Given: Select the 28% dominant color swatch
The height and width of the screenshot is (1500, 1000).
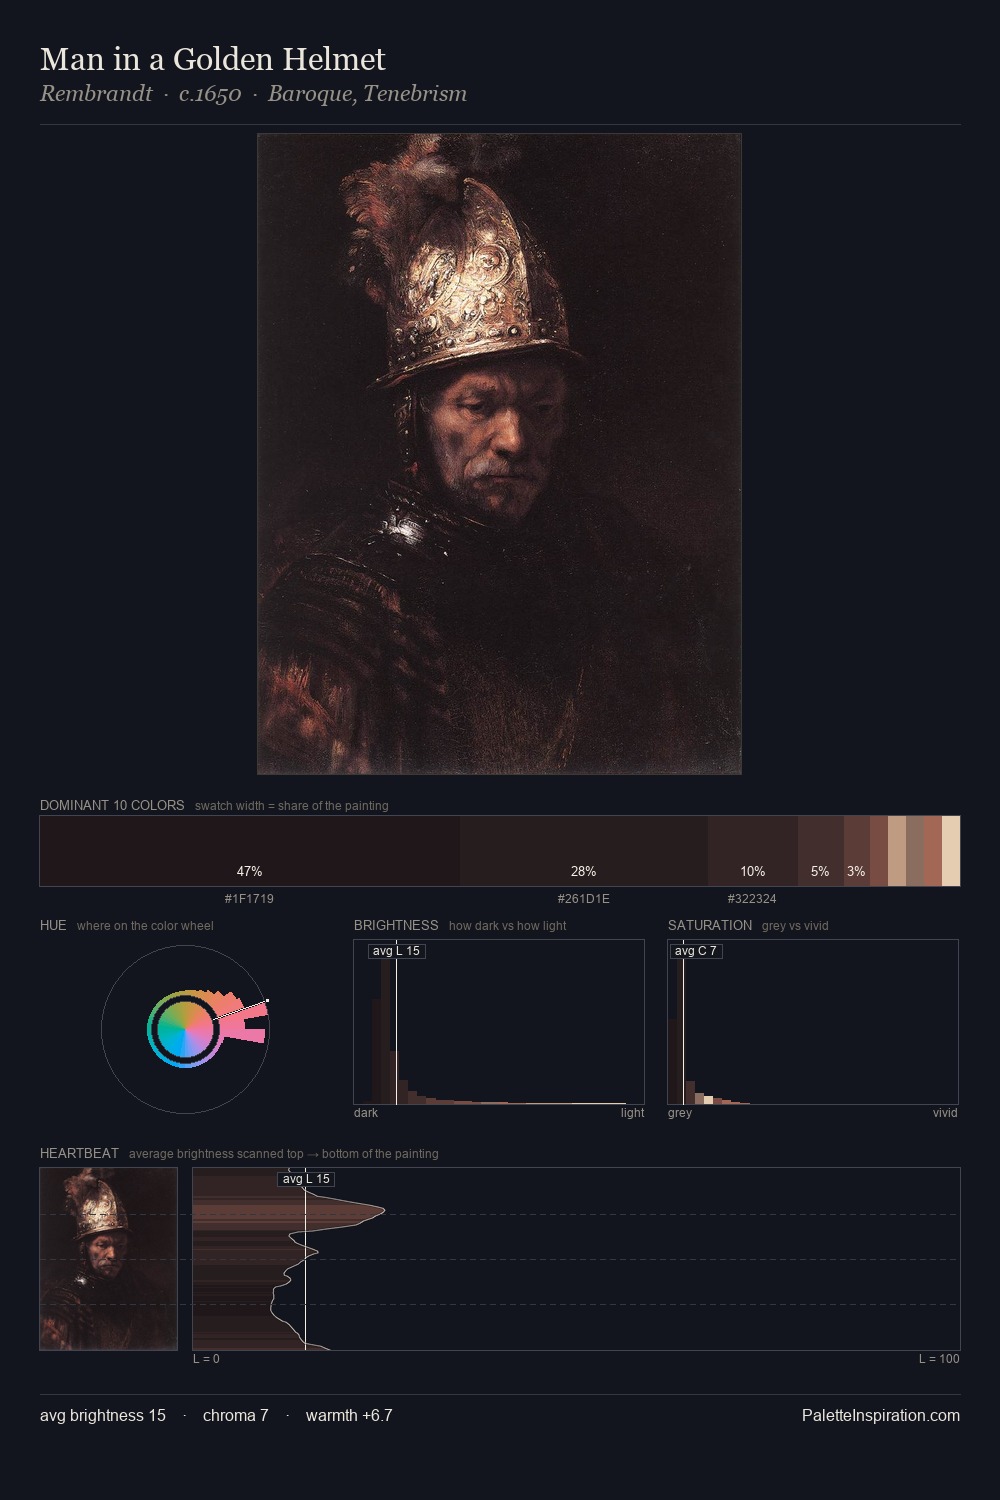Looking at the screenshot, I should (x=584, y=851).
